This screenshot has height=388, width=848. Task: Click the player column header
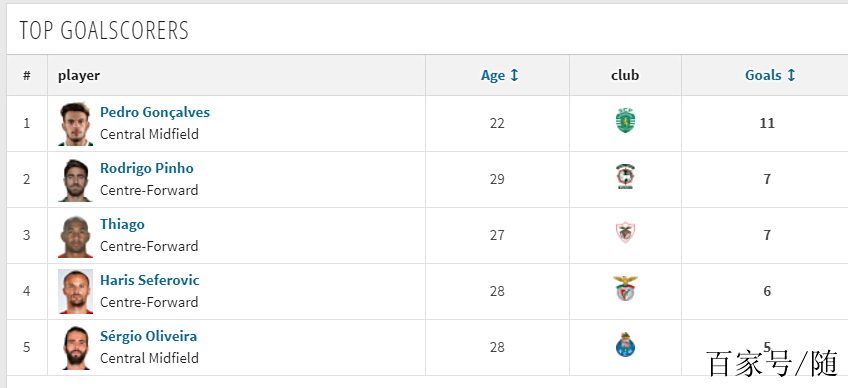(79, 75)
